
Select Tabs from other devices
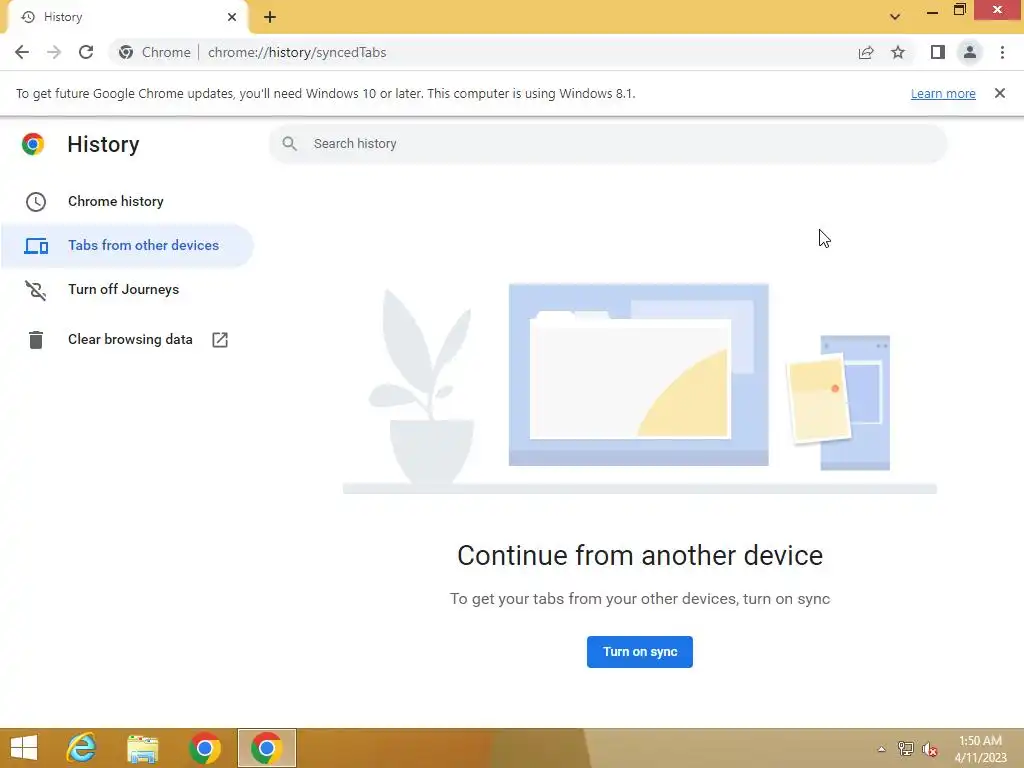(127, 246)
